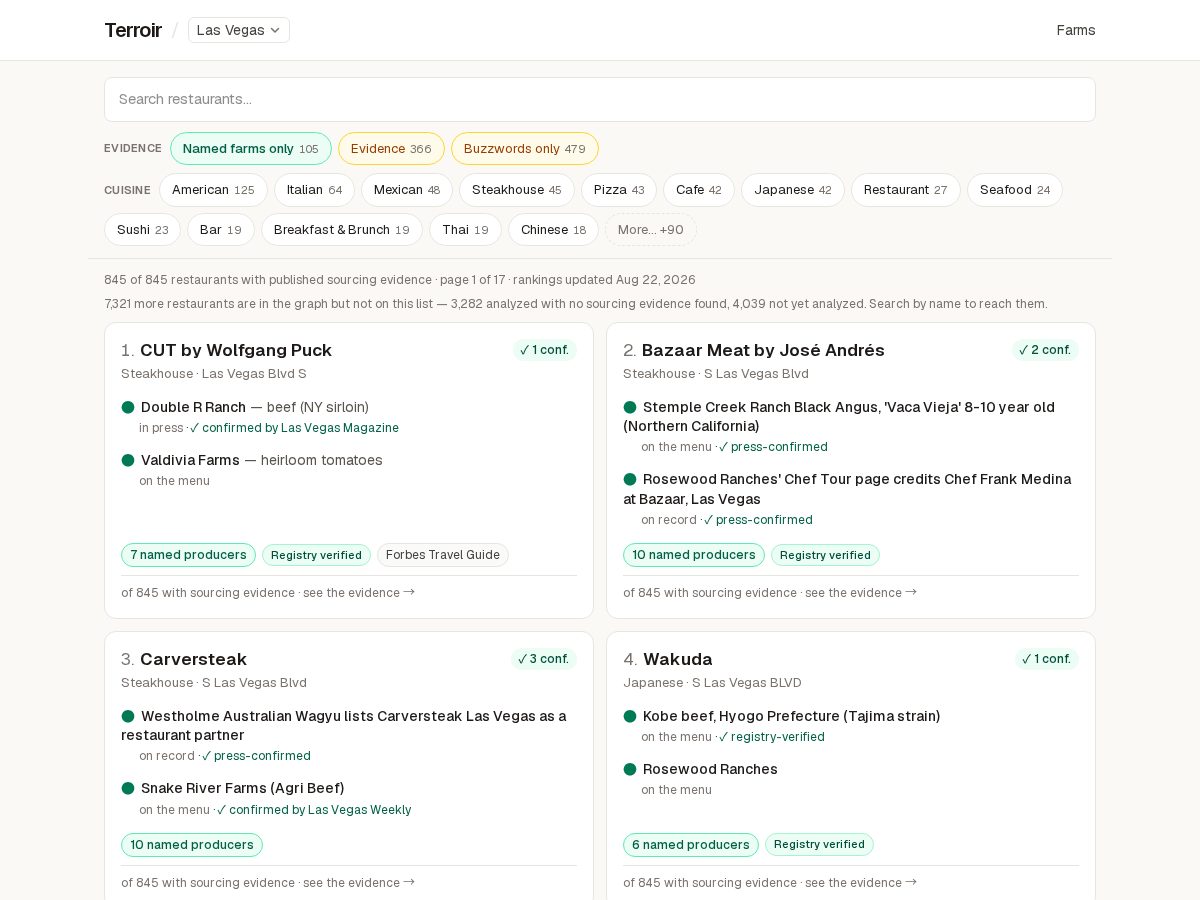Click green dot beside Wakuda's Rosewood Ranches
Viewport: 1200px width, 900px height.
point(630,769)
